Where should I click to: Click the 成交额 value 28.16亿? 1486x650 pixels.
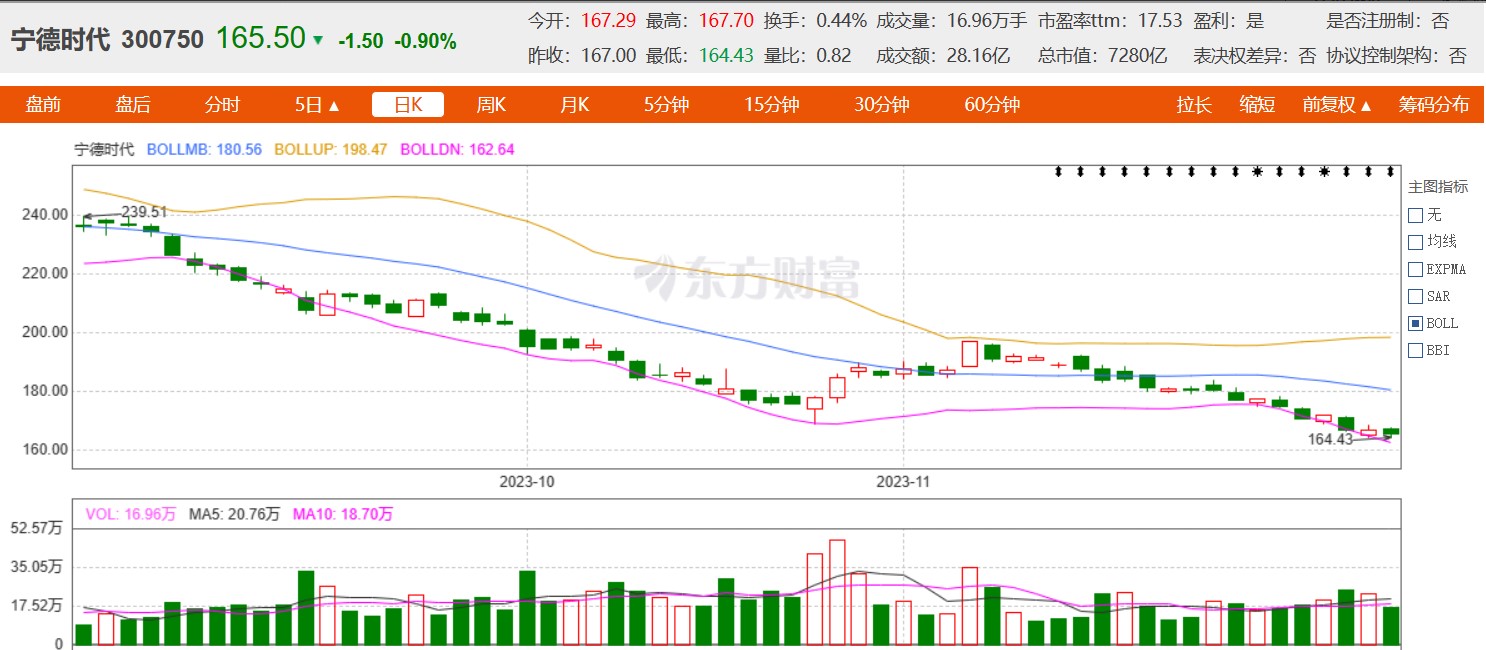[978, 56]
